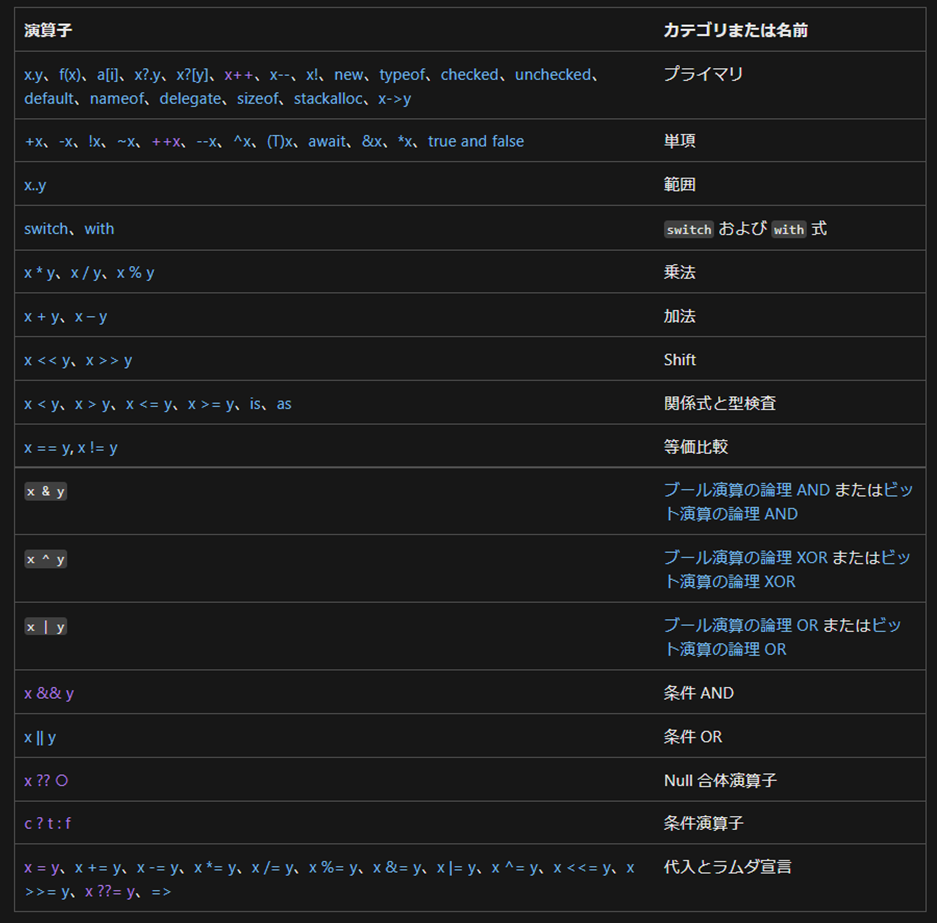Screen dimensions: 937x923
Task: Click the c ? t : f conditional operator link
Action: (x=47, y=823)
